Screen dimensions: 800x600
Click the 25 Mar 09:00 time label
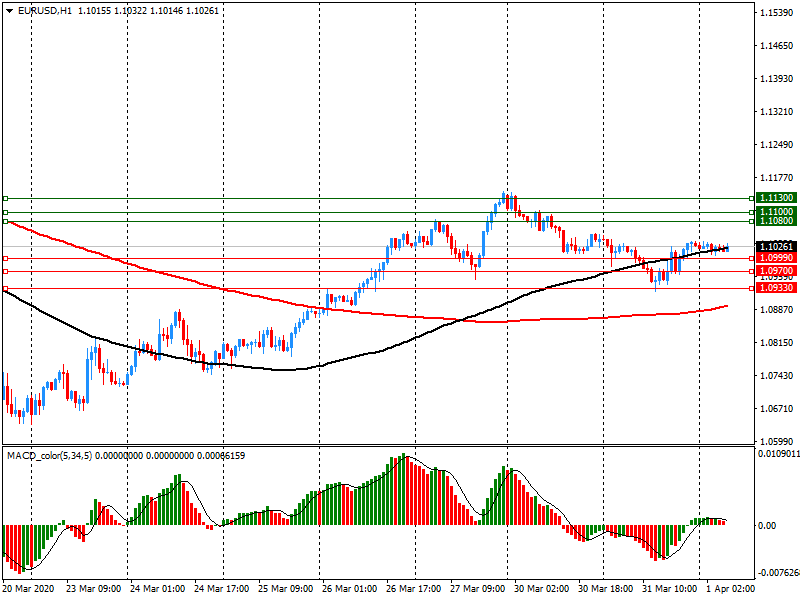[285, 589]
